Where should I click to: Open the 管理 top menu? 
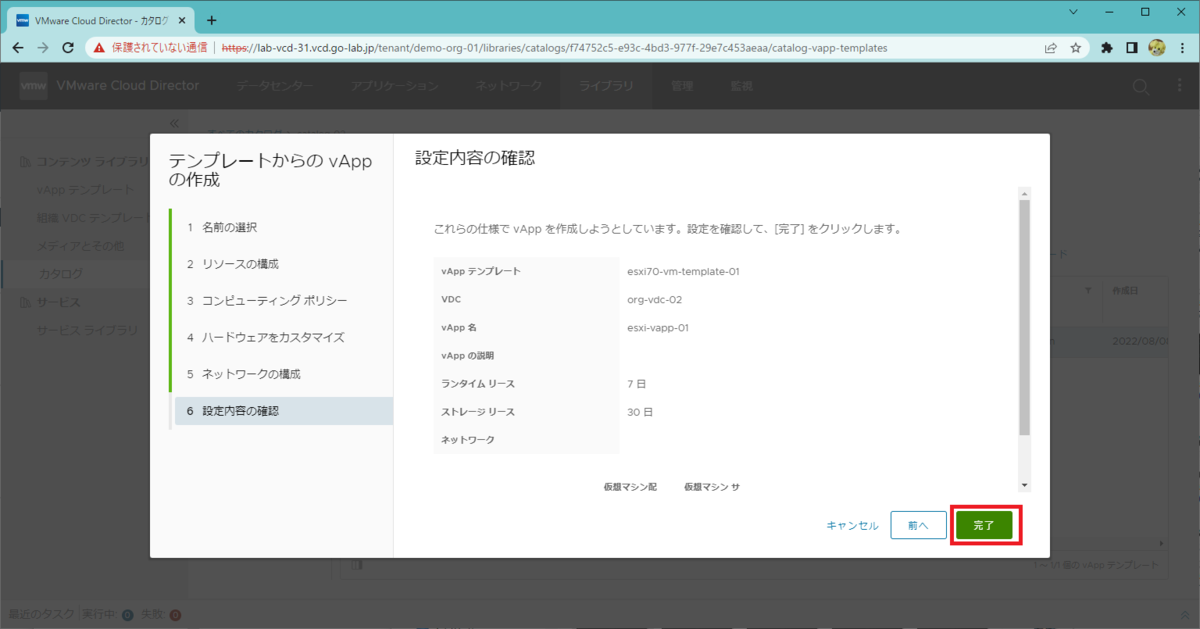point(682,86)
